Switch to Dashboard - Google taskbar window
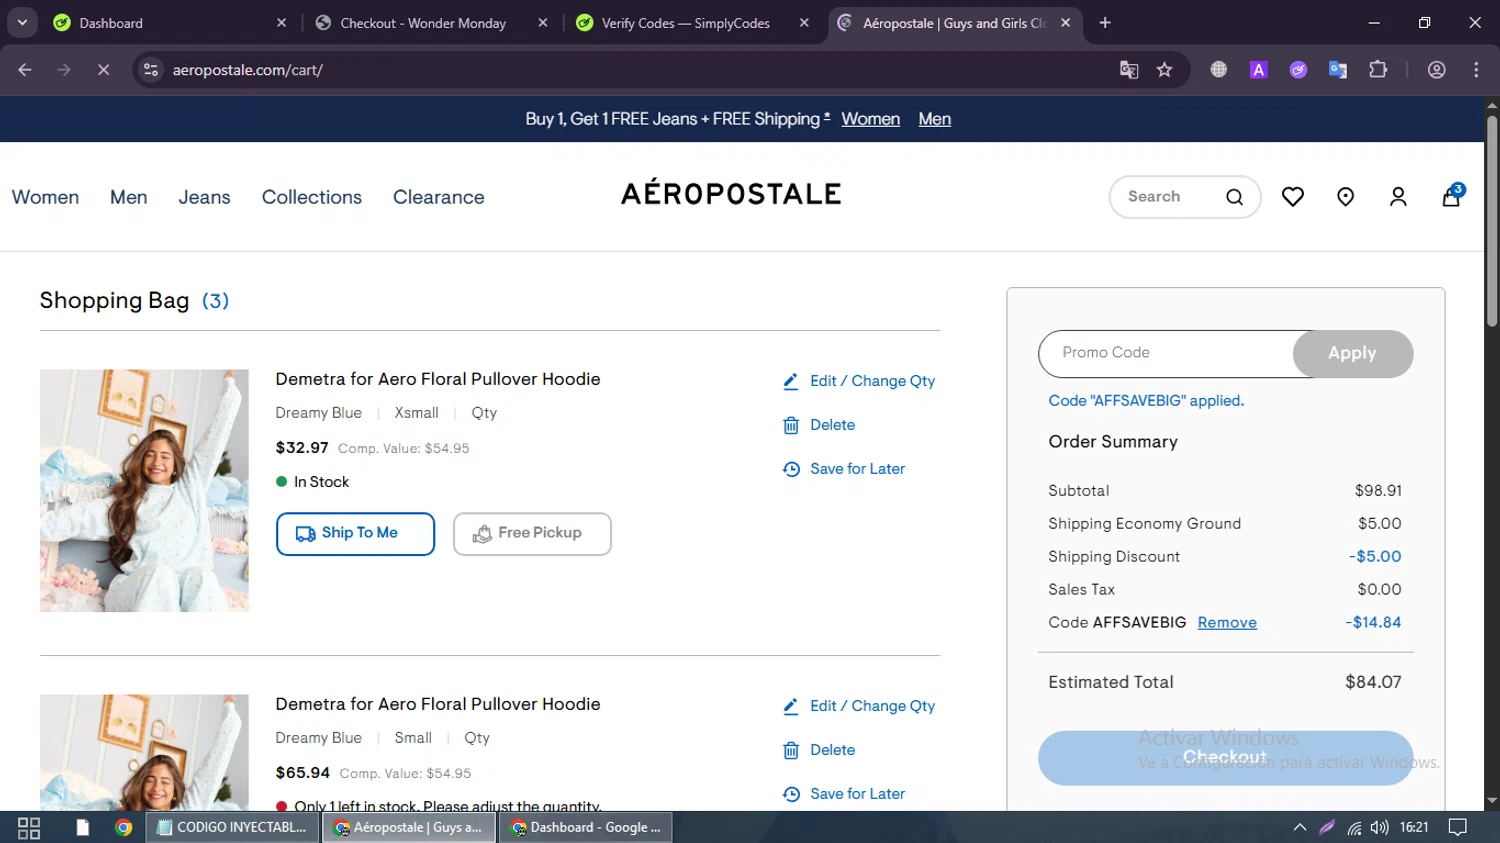1500x843 pixels. point(587,827)
